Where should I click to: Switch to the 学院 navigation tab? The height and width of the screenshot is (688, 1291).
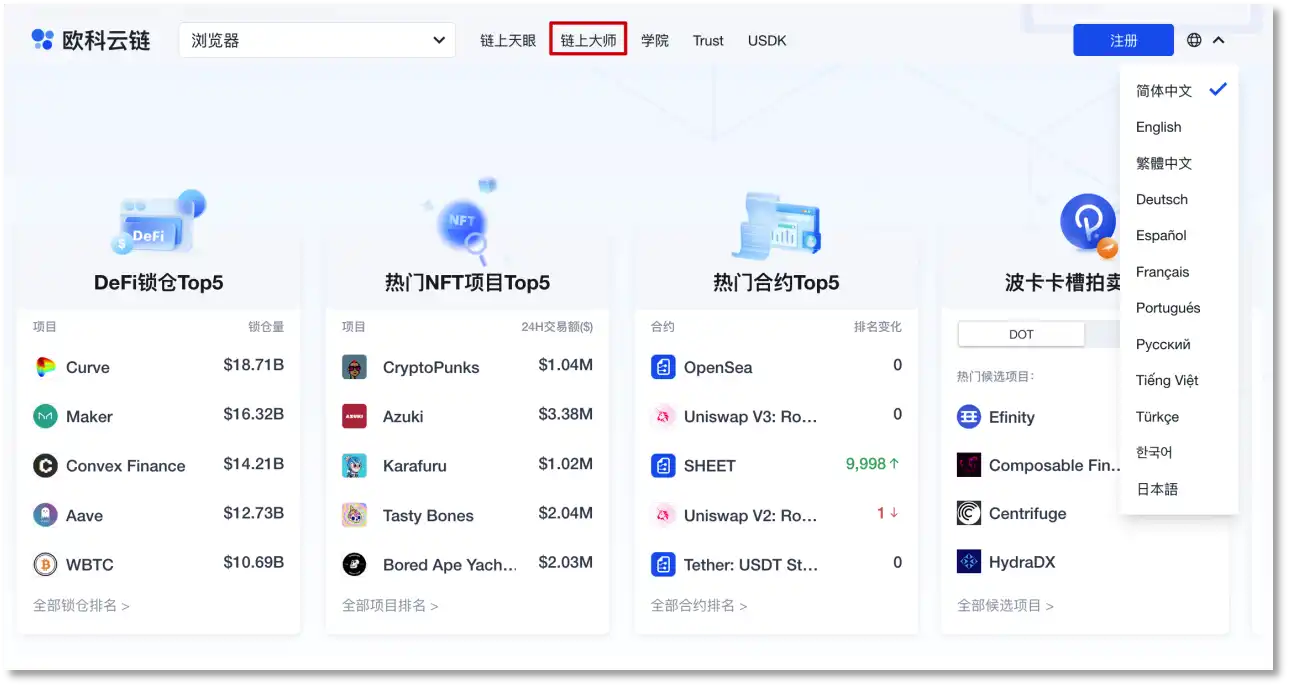pyautogui.click(x=656, y=40)
